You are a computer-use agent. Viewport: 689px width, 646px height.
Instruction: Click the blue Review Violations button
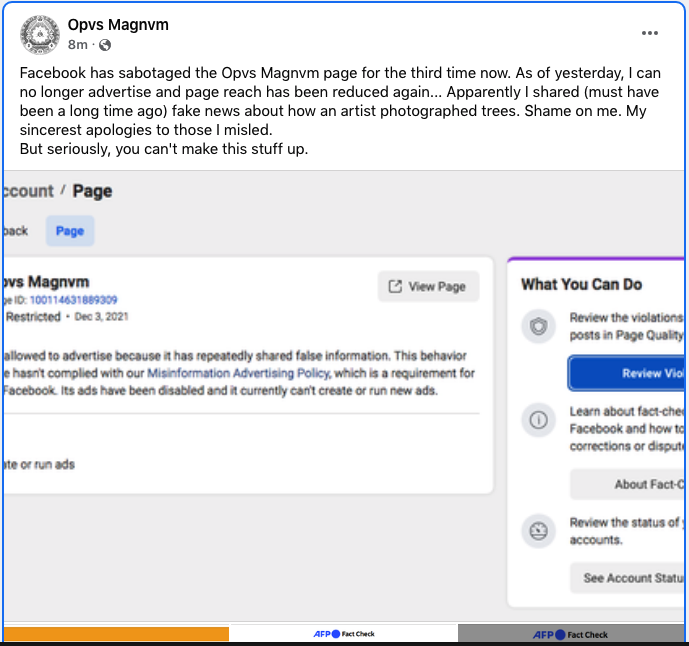(627, 373)
